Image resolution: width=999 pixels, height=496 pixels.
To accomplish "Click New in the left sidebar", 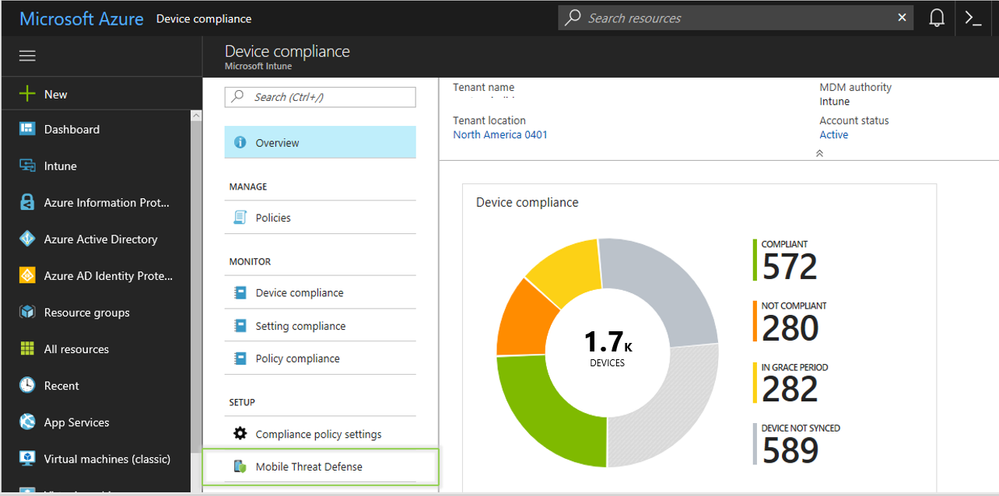I will (55, 94).
